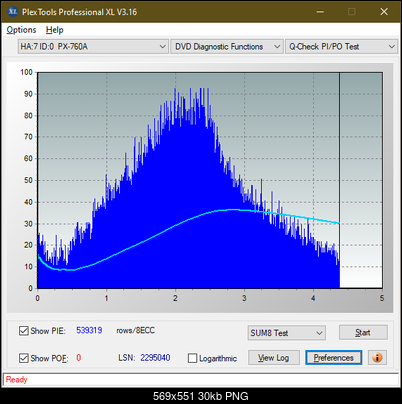This screenshot has width=402, height=404.
Task: Click the POF value 0
Action: (x=79, y=358)
